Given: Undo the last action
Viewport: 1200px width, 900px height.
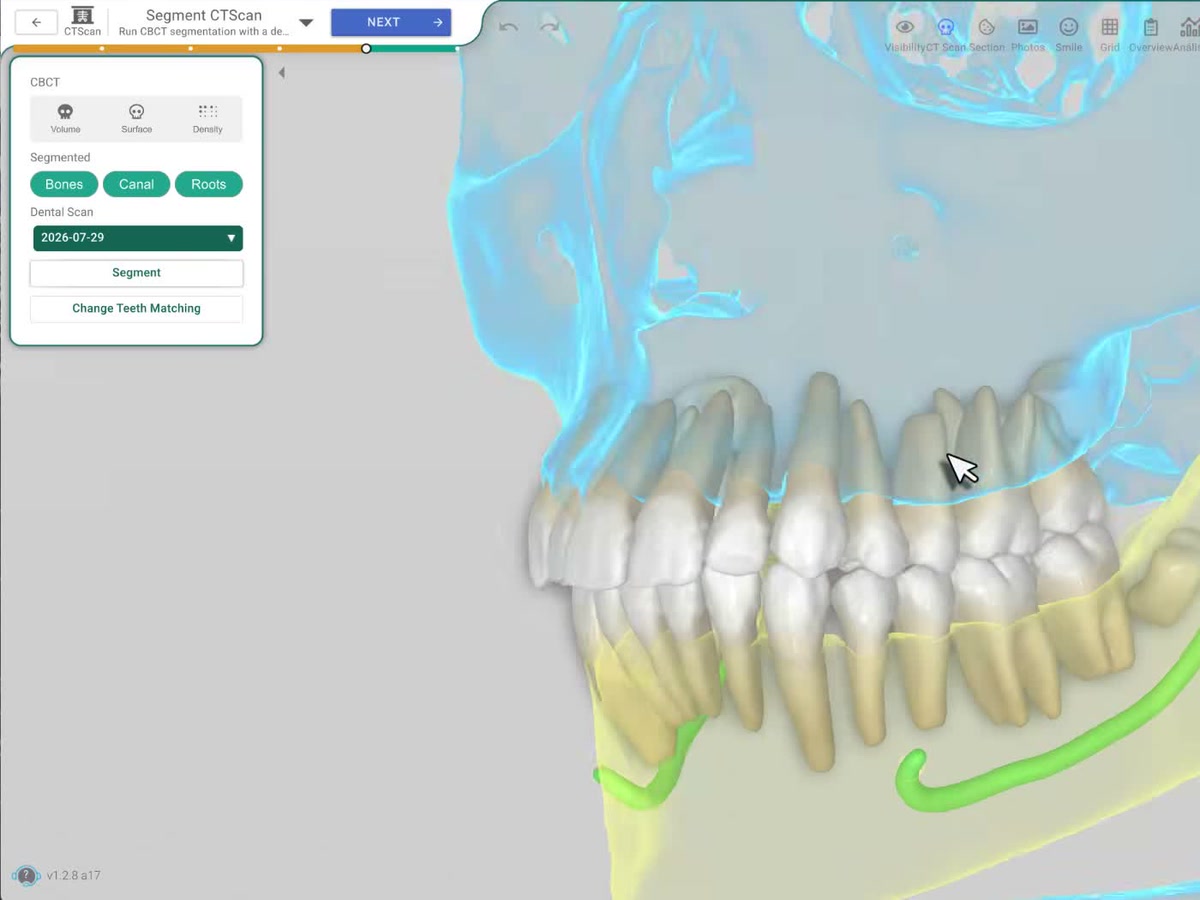Looking at the screenshot, I should pos(508,27).
